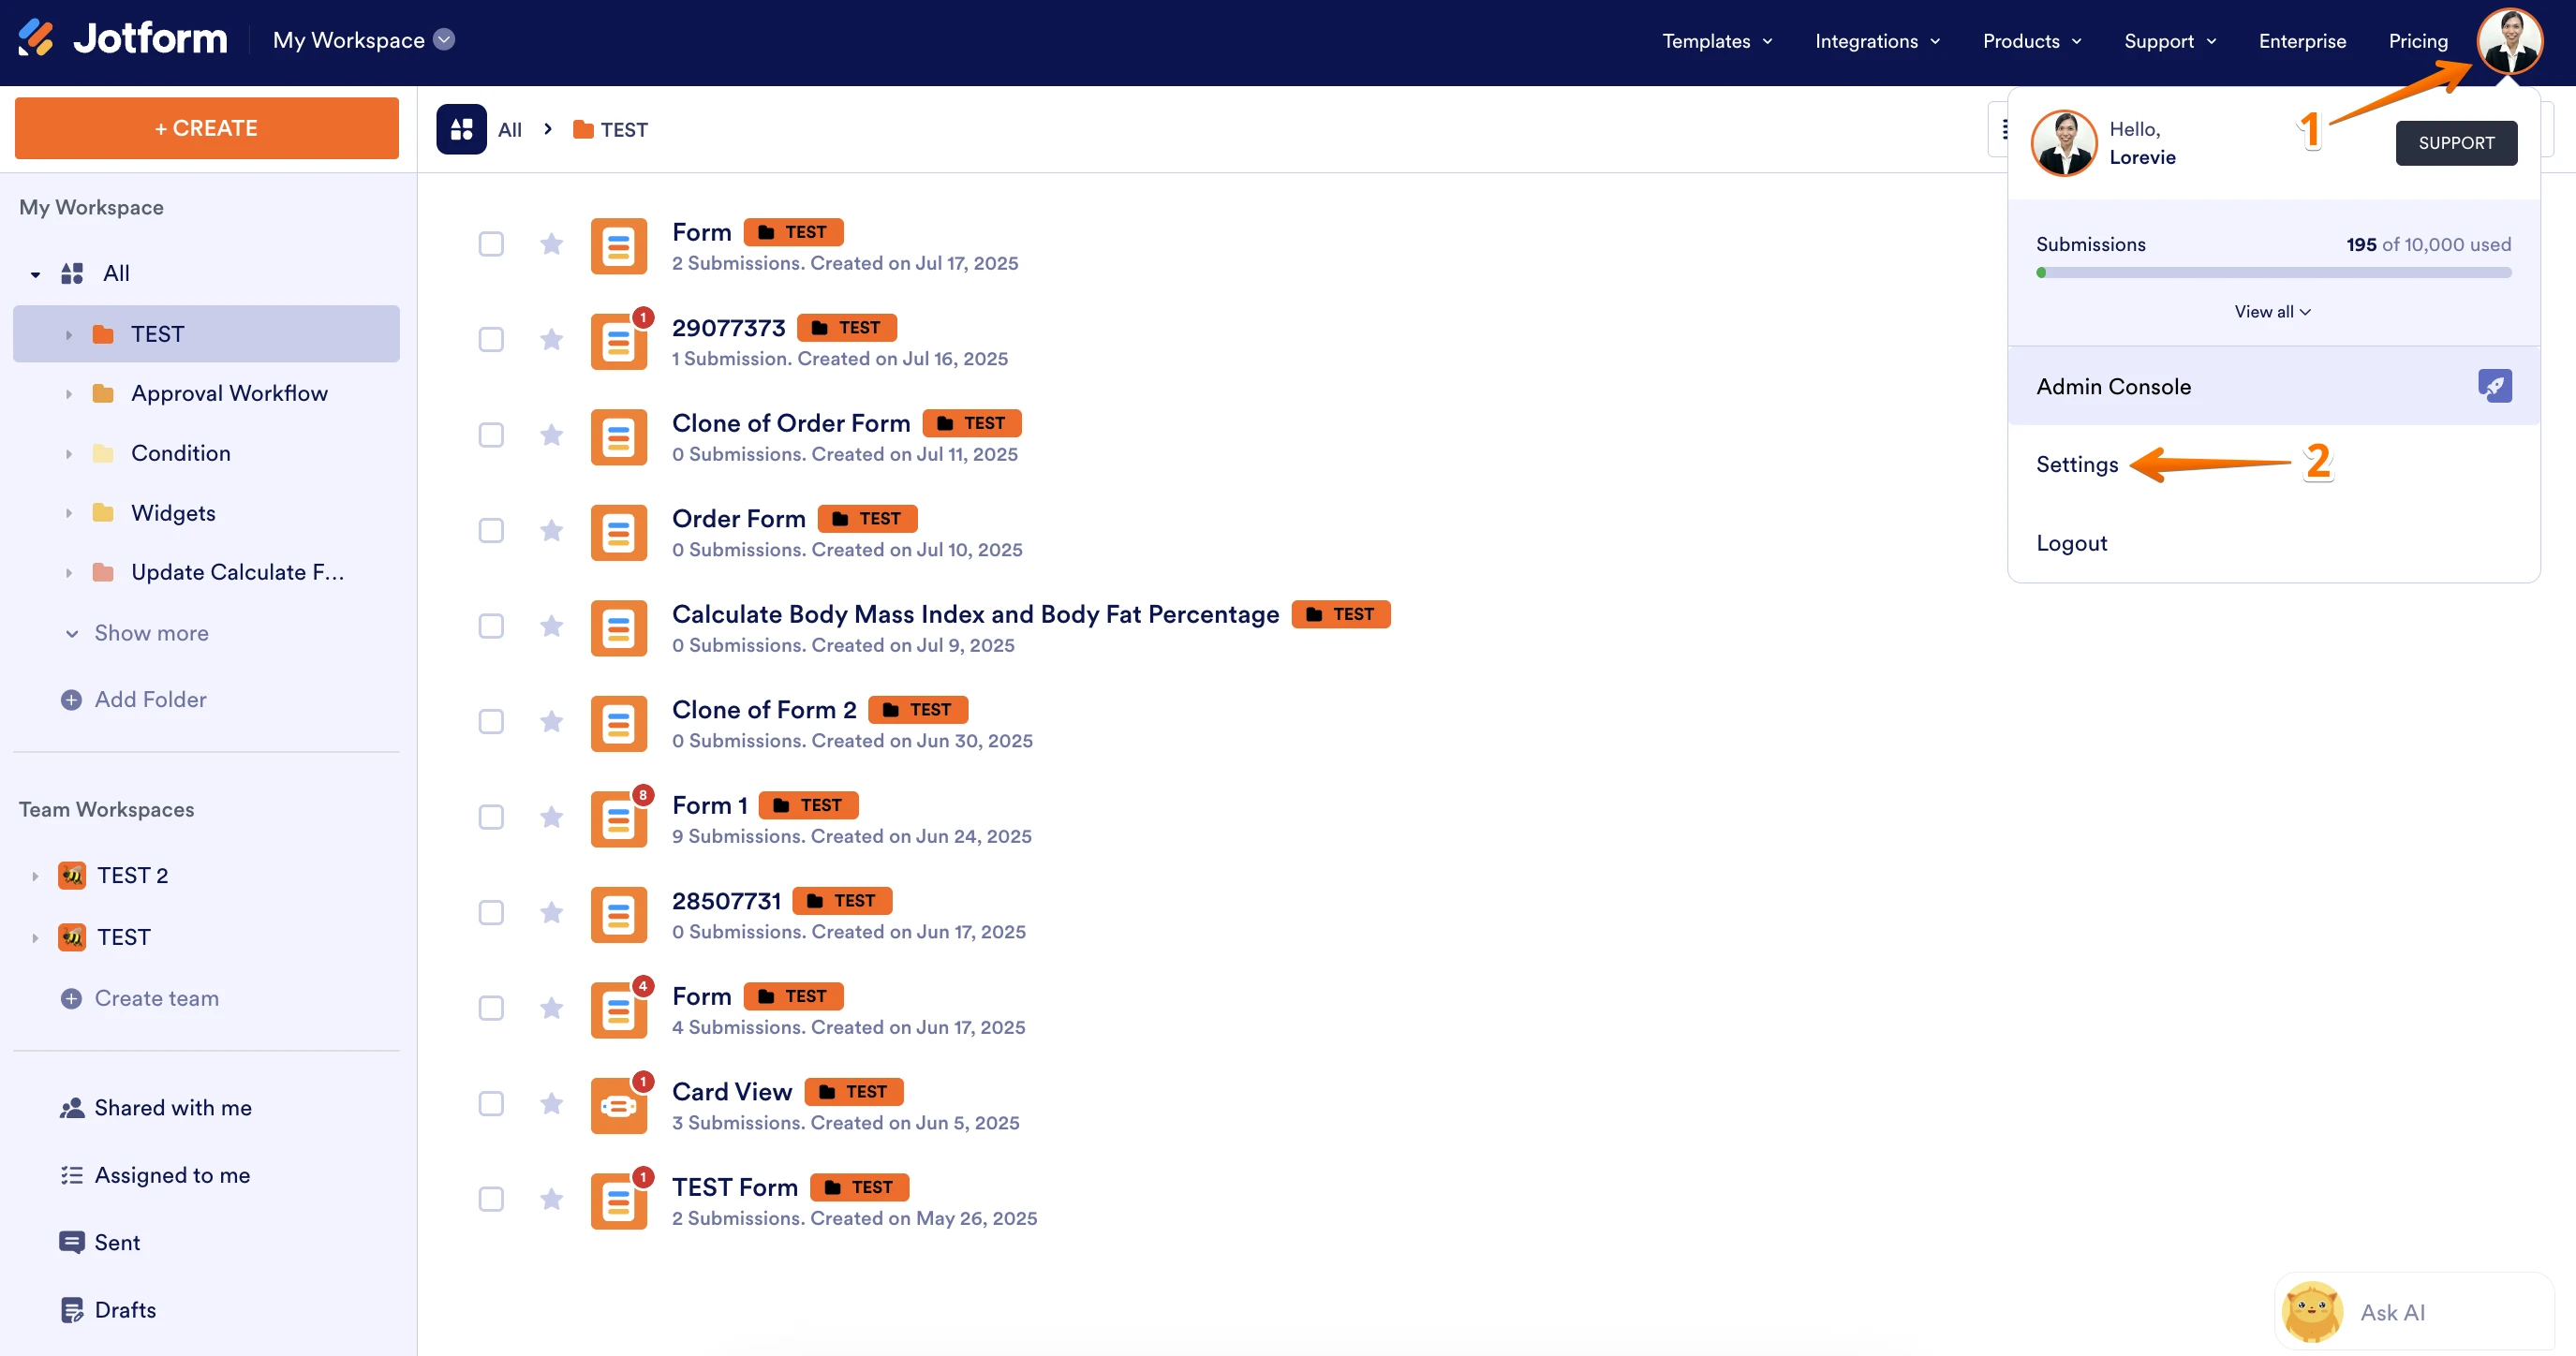The width and height of the screenshot is (2576, 1356).
Task: Open Settings from profile menu
Action: (x=2077, y=465)
